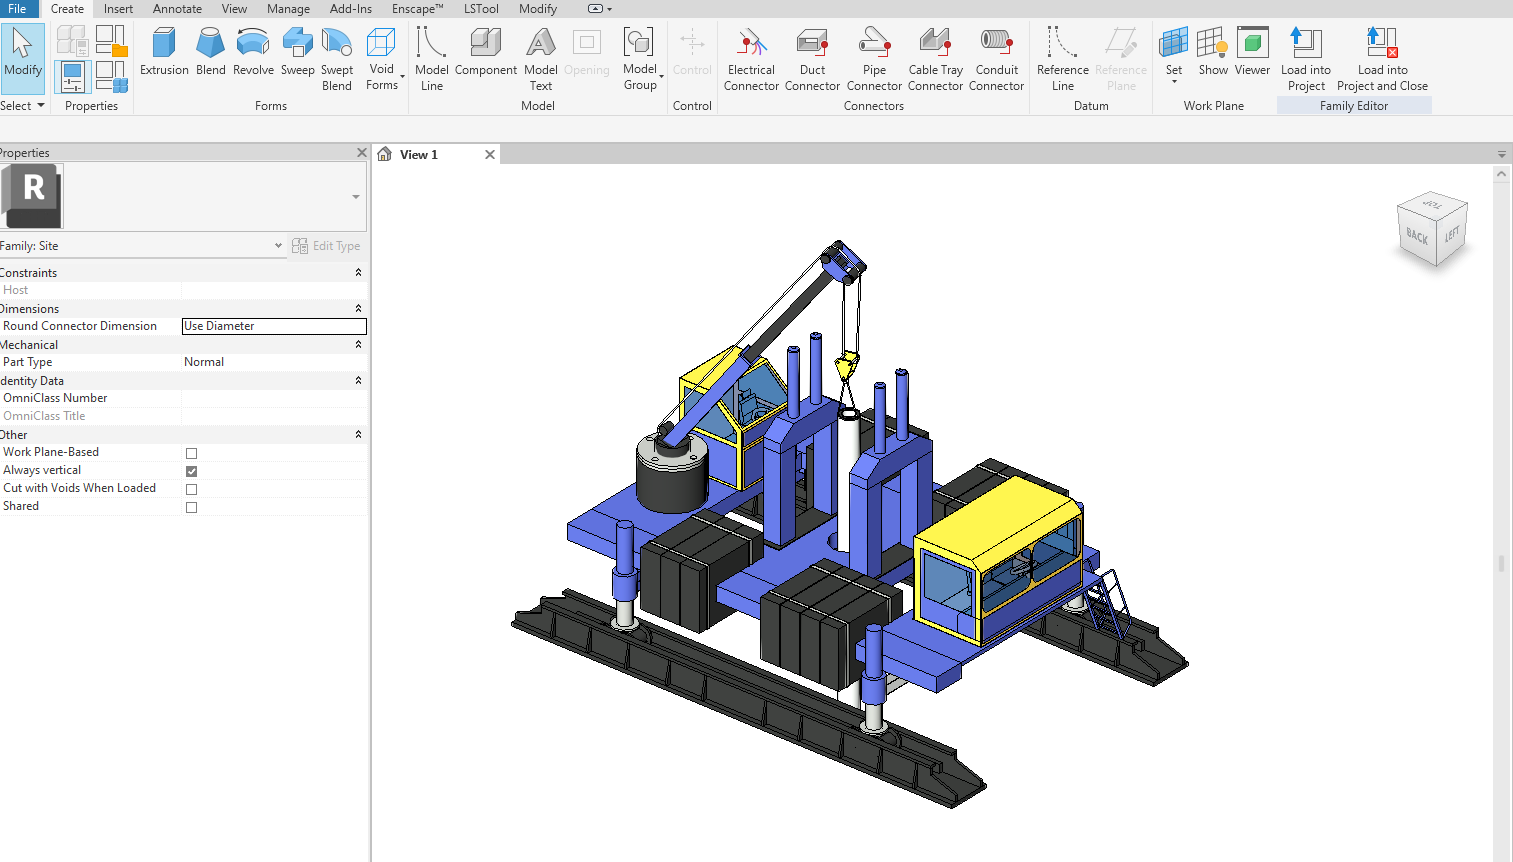
Task: Open the Enscape ribbon tab
Action: click(x=417, y=9)
